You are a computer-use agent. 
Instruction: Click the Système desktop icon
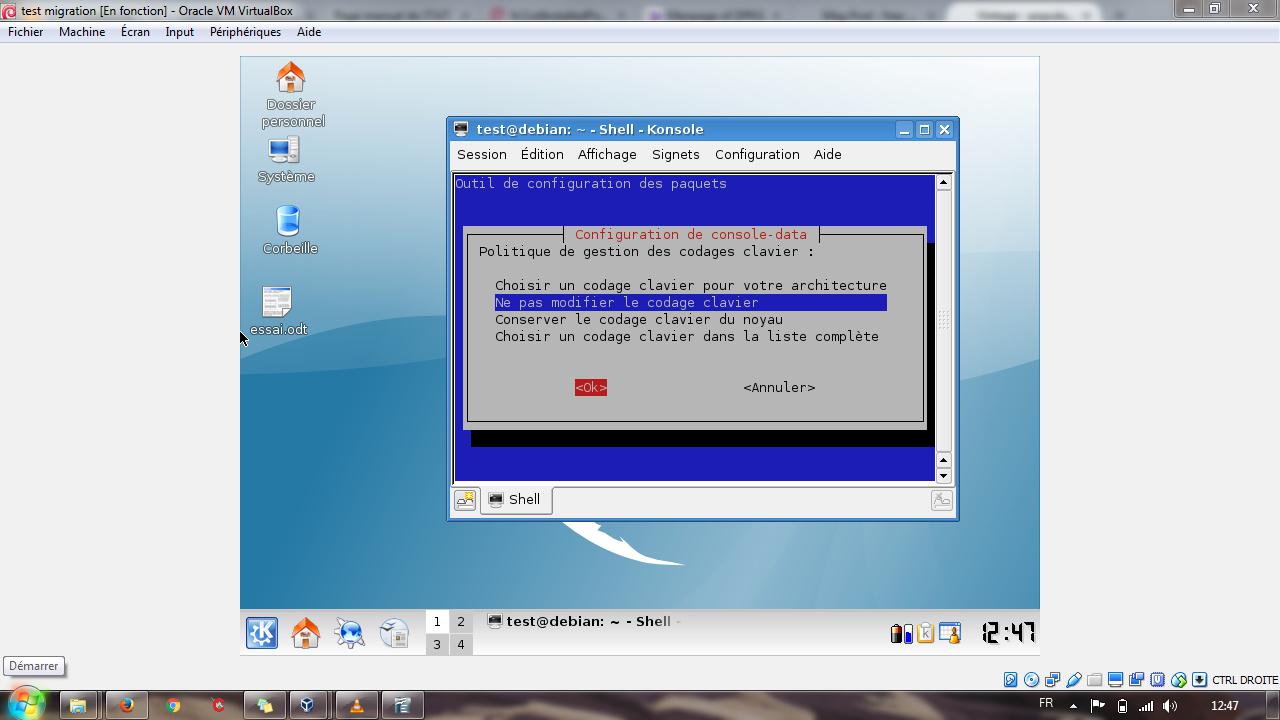(x=284, y=150)
